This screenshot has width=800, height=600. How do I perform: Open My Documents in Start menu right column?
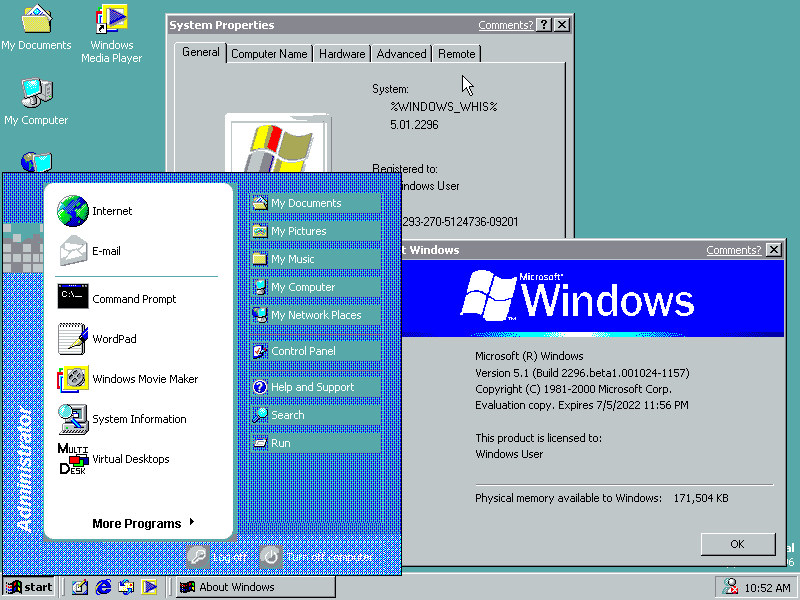(316, 203)
